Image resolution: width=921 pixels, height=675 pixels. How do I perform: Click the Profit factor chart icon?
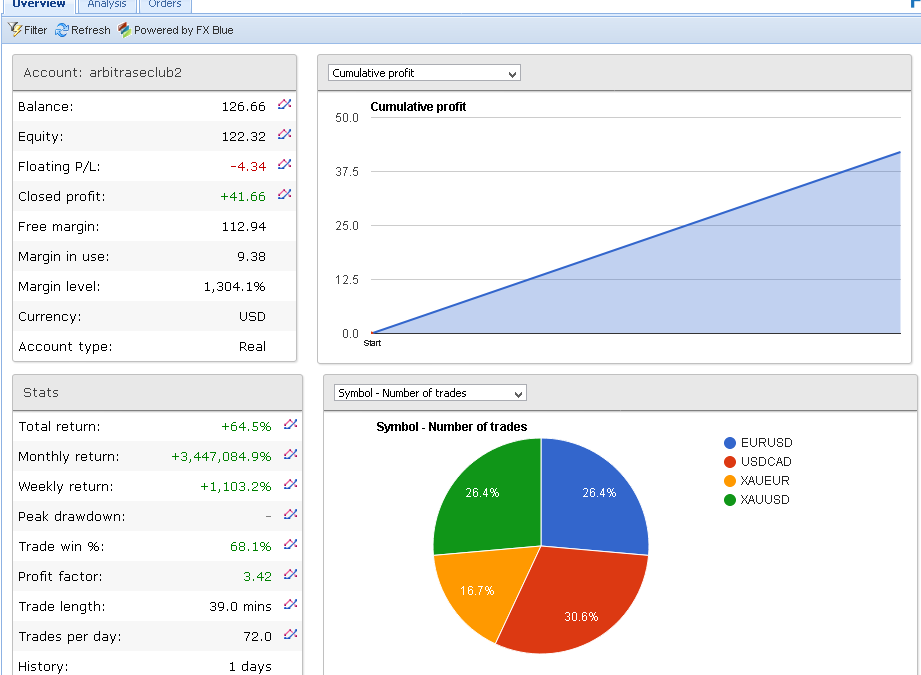click(290, 575)
